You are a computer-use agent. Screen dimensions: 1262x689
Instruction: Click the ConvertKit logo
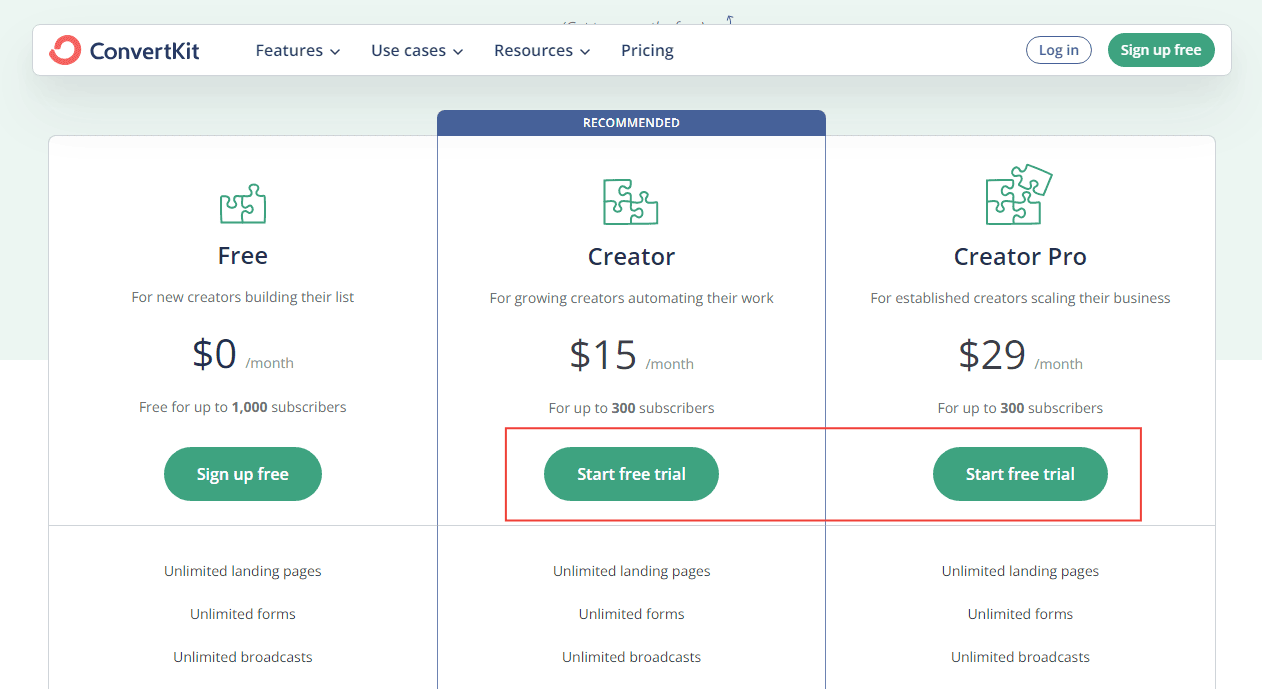[x=124, y=49]
